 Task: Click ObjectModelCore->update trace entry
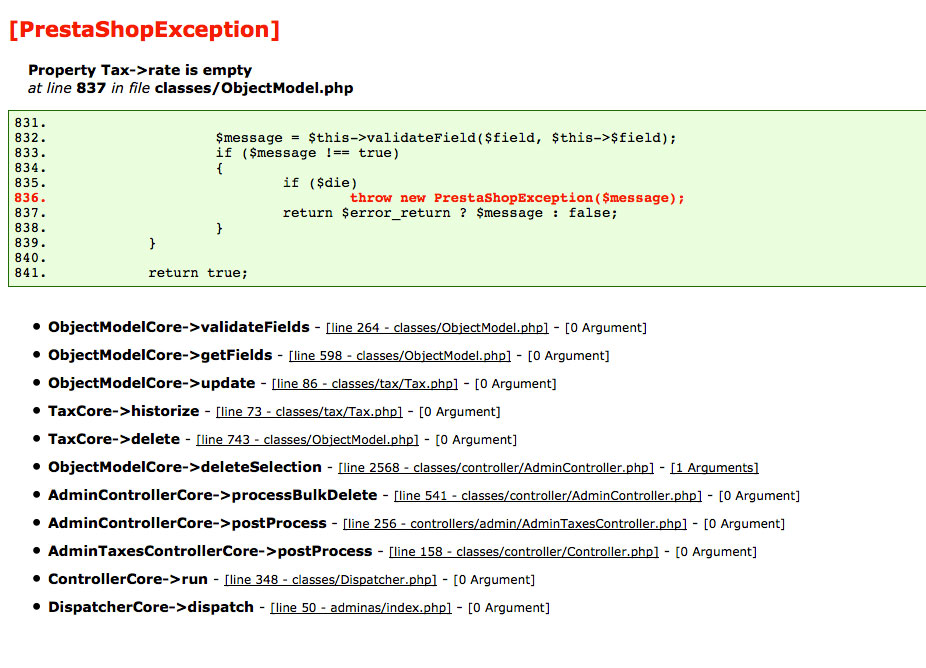click(x=152, y=383)
